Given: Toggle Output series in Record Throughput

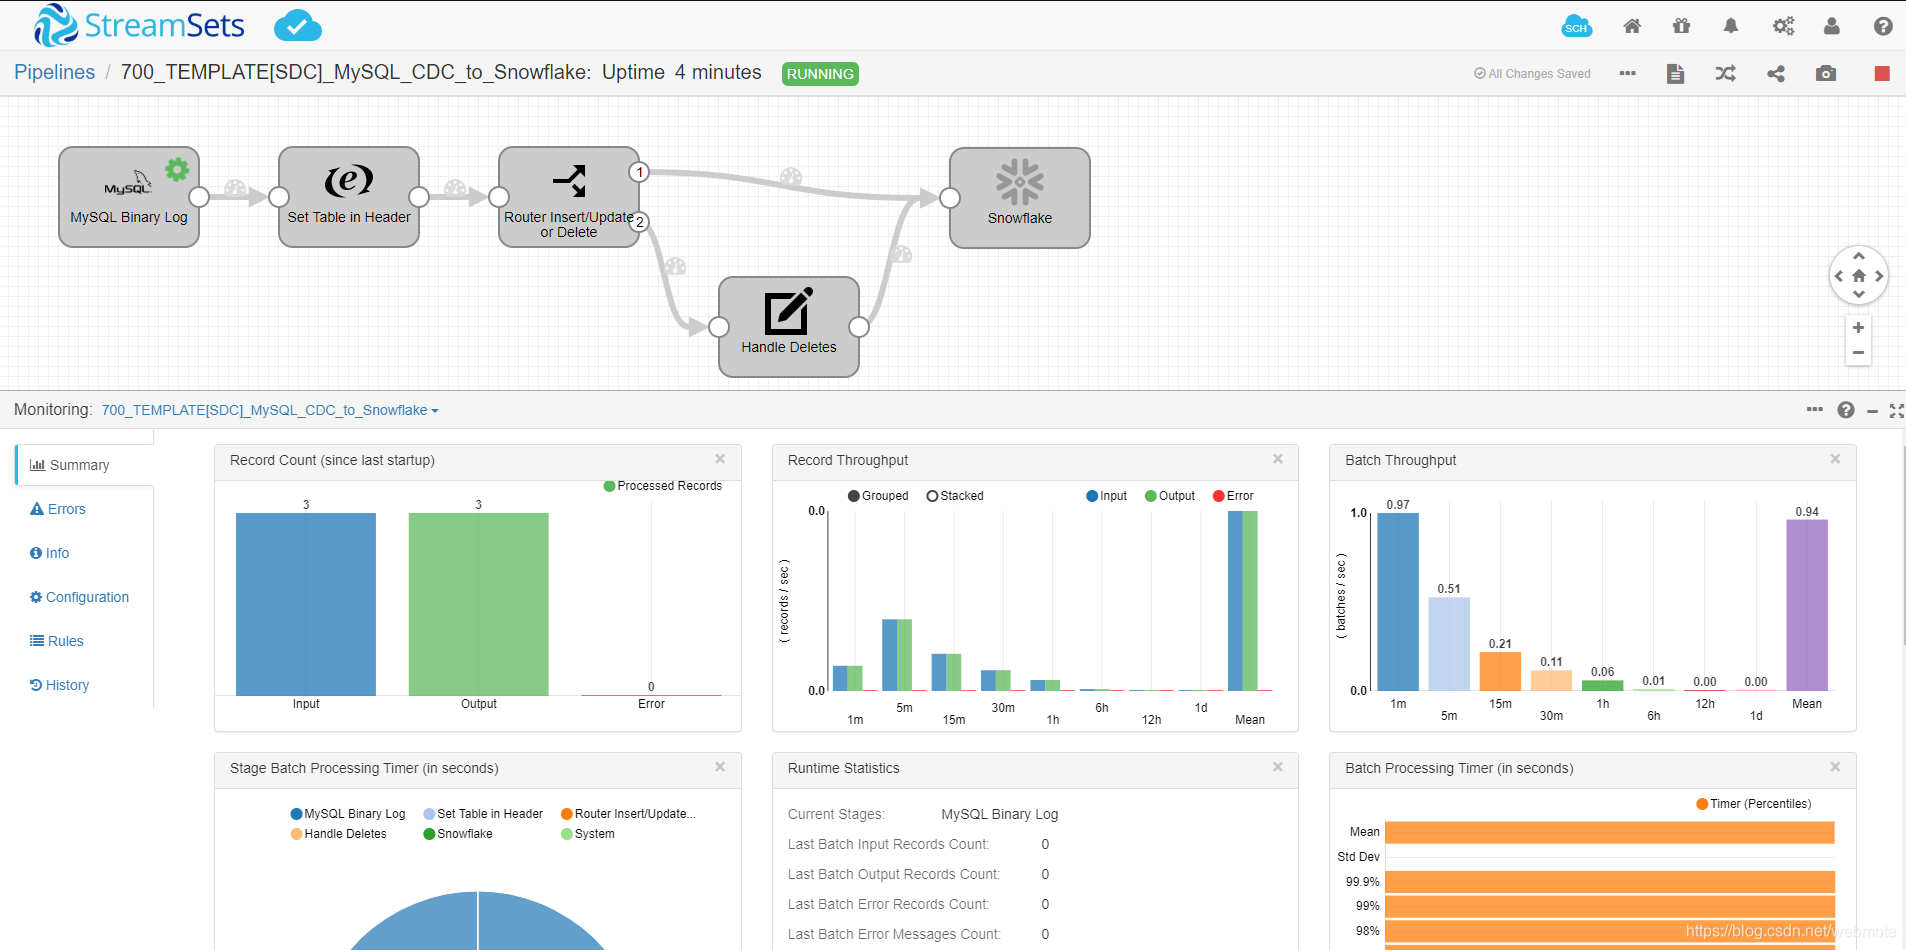Looking at the screenshot, I should pos(1170,496).
